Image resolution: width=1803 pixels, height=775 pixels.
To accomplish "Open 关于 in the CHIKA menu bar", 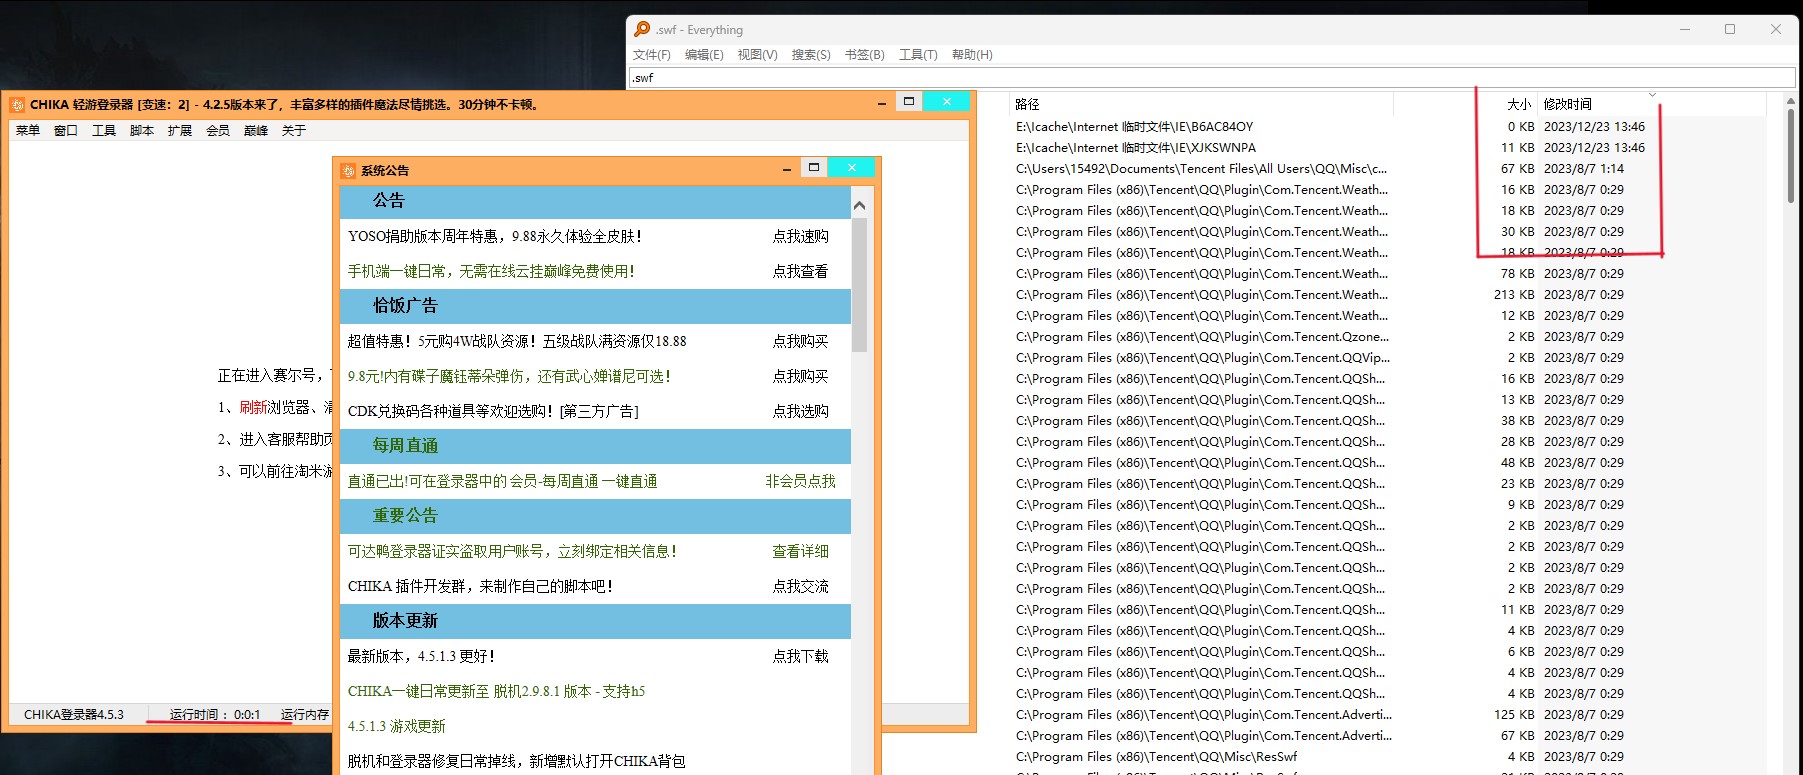I will (x=294, y=130).
